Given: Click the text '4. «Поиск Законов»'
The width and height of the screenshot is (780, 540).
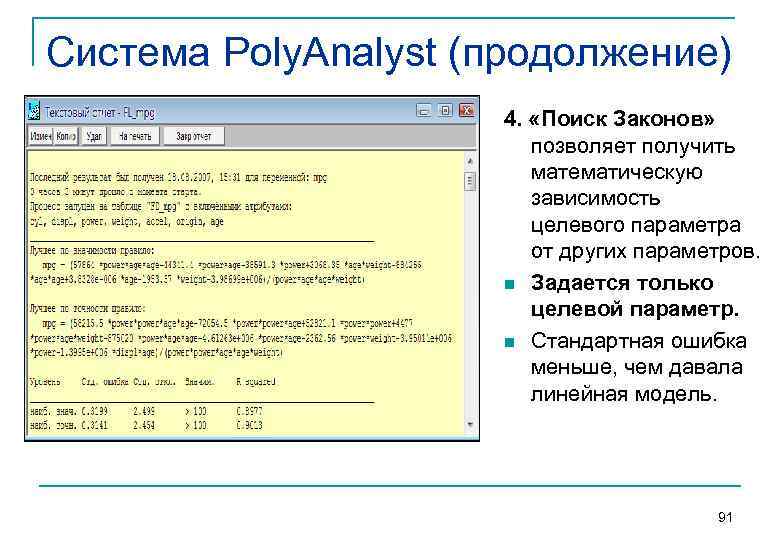Looking at the screenshot, I should pyautogui.click(x=609, y=119).
